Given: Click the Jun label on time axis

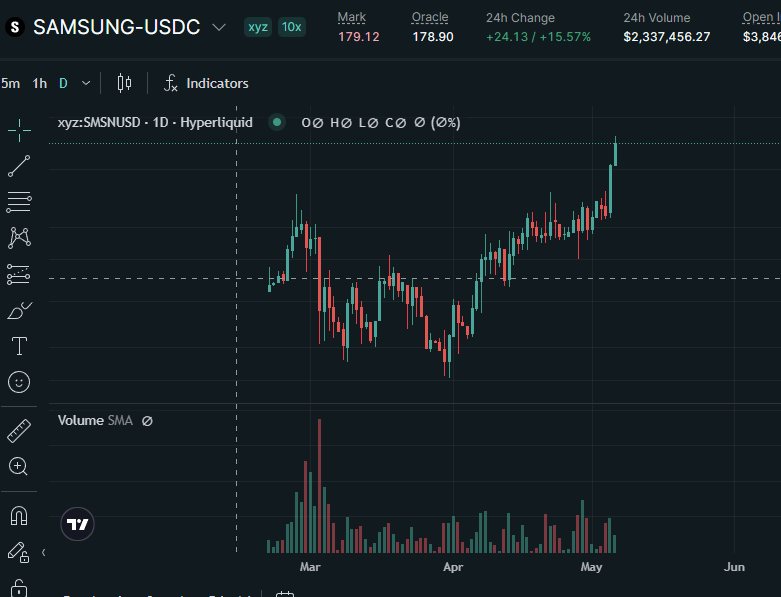Looking at the screenshot, I should pos(734,567).
